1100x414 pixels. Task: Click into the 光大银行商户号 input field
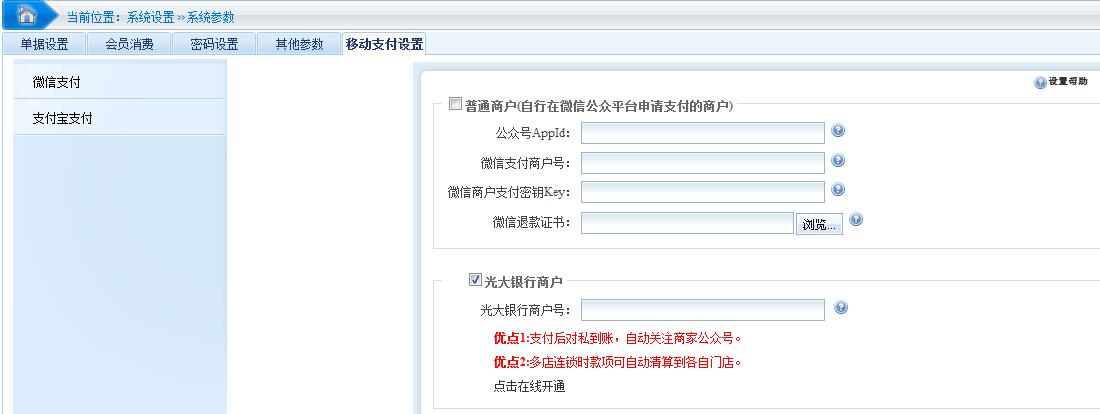pyautogui.click(x=702, y=310)
